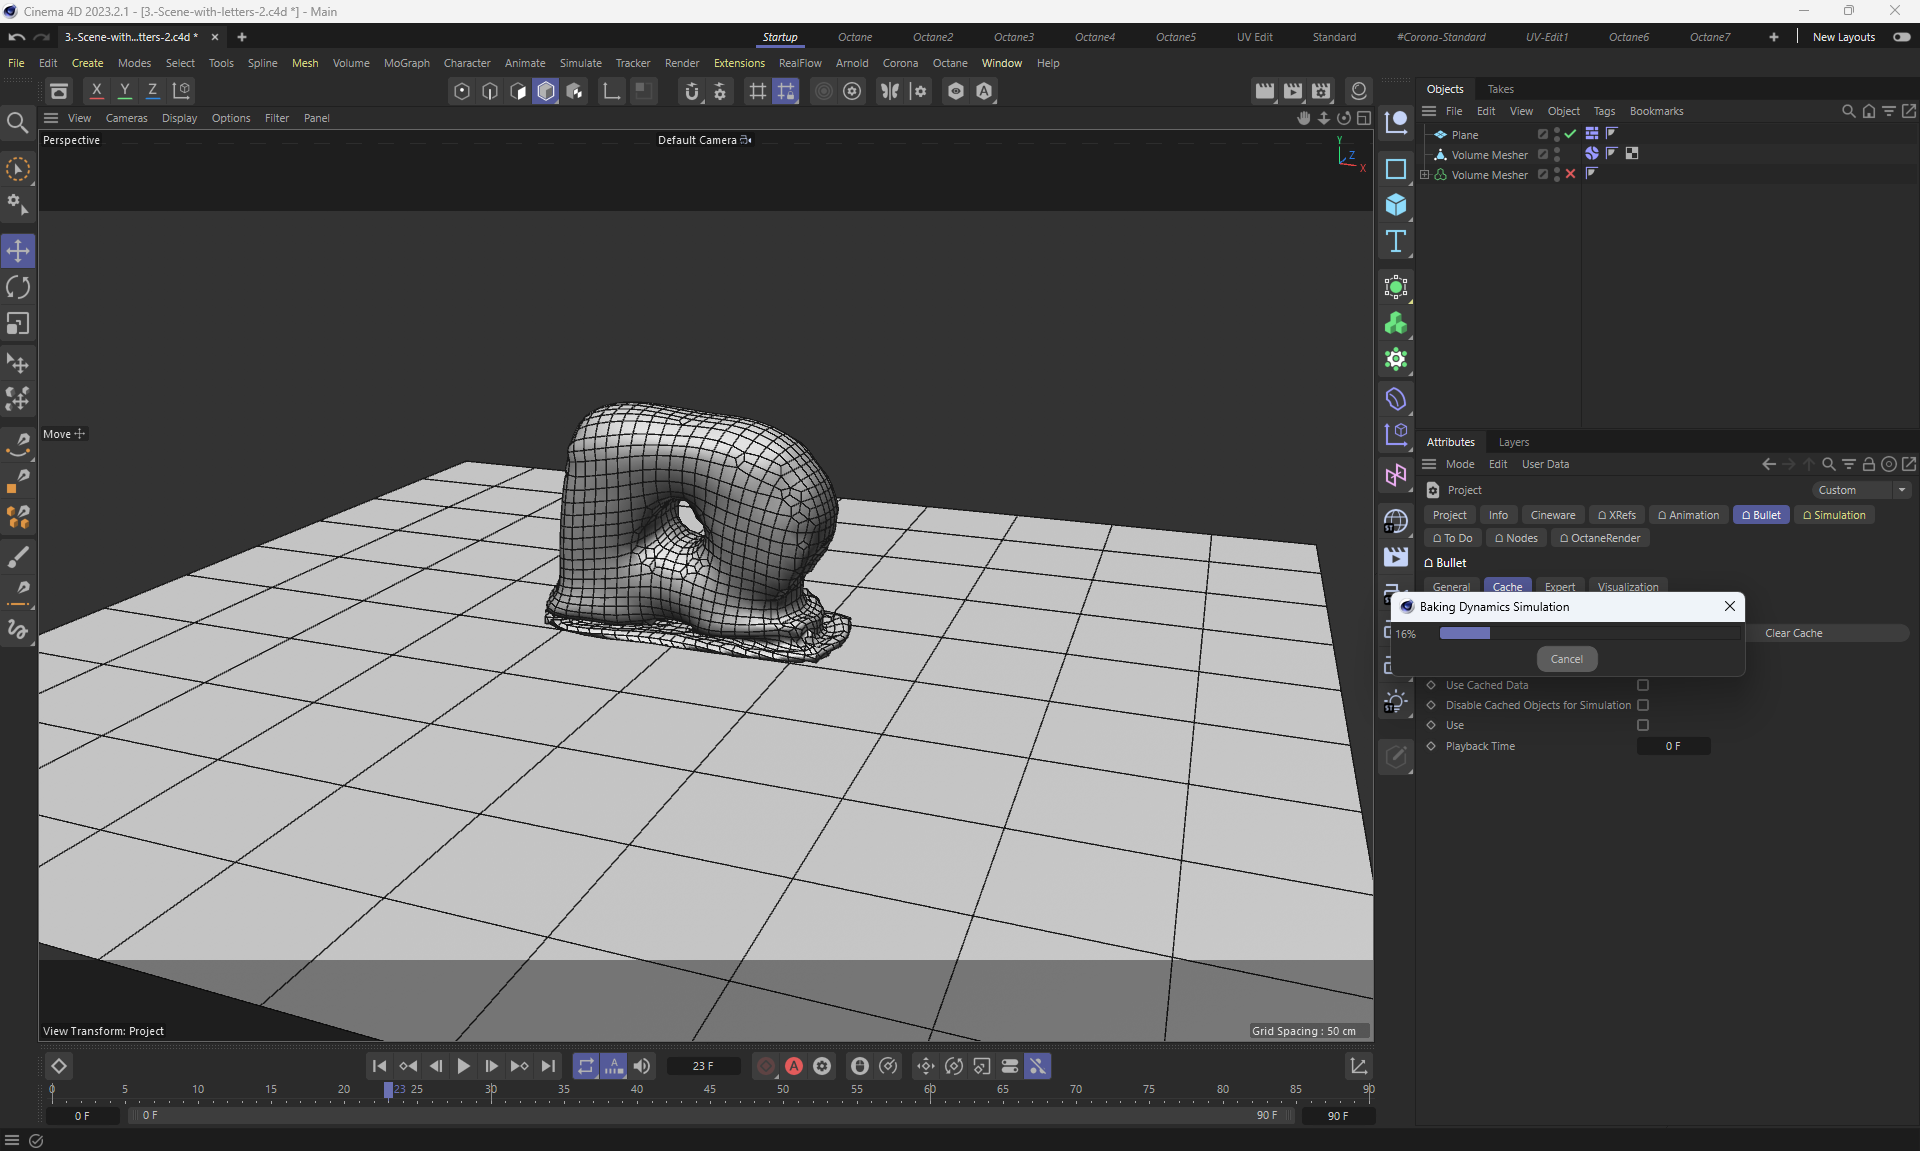Open the MoGraph menu

pos(406,63)
